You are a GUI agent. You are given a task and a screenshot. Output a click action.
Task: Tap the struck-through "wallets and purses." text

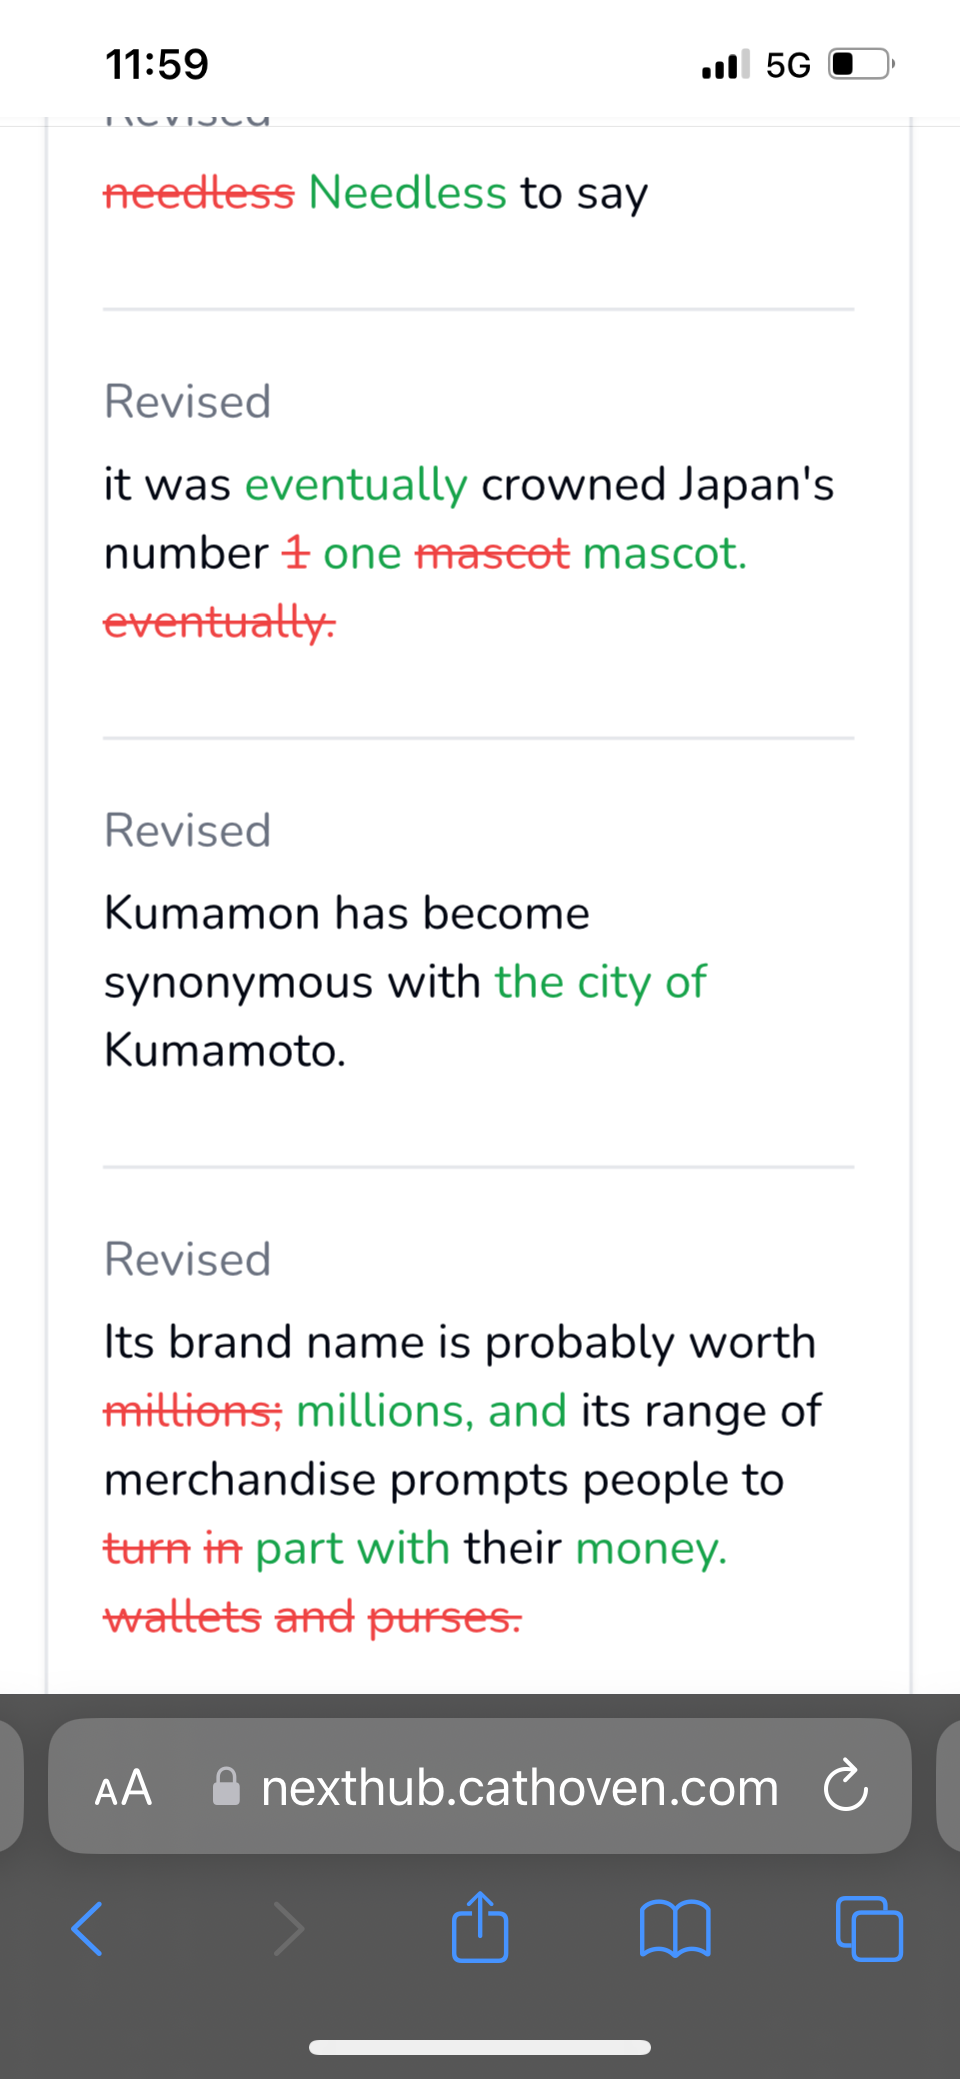click(x=313, y=1617)
